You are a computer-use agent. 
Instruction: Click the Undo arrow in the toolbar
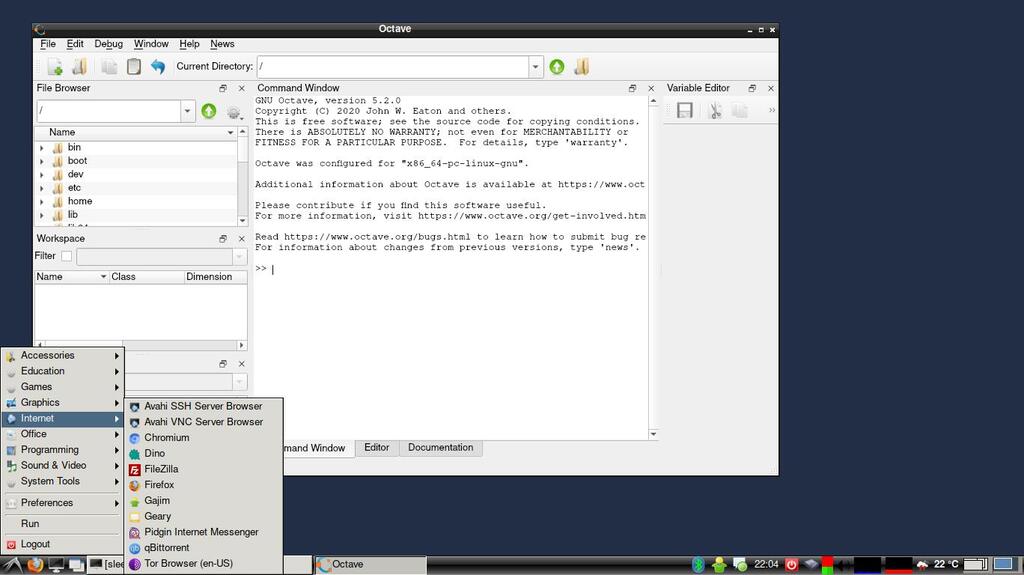click(x=157, y=67)
